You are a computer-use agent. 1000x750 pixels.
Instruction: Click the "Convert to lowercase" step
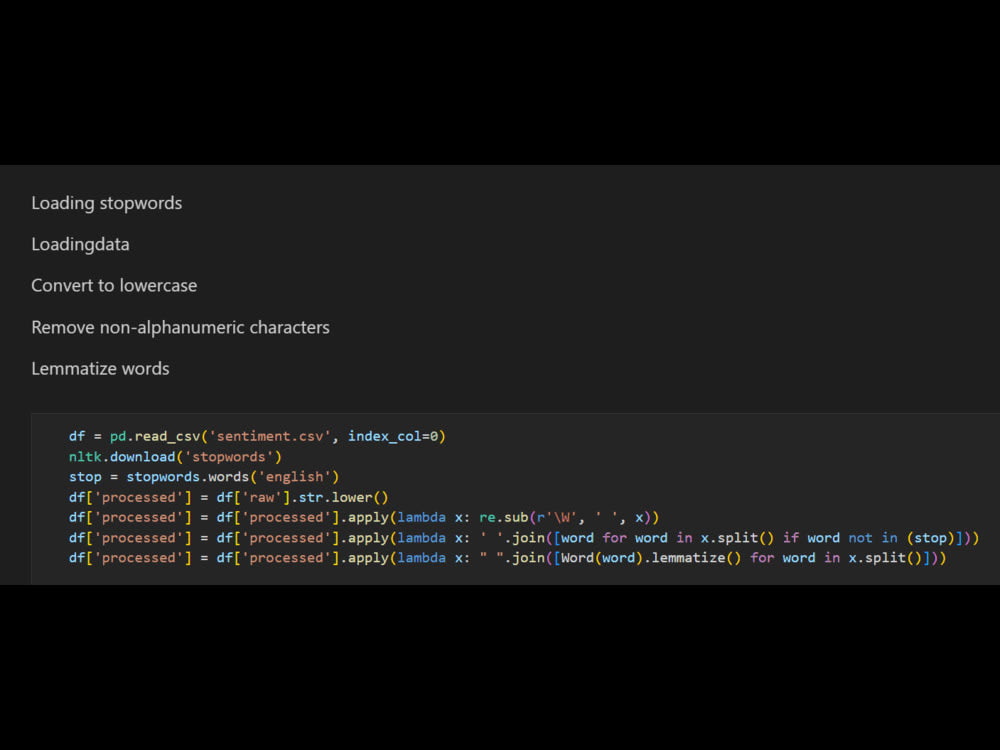(114, 285)
